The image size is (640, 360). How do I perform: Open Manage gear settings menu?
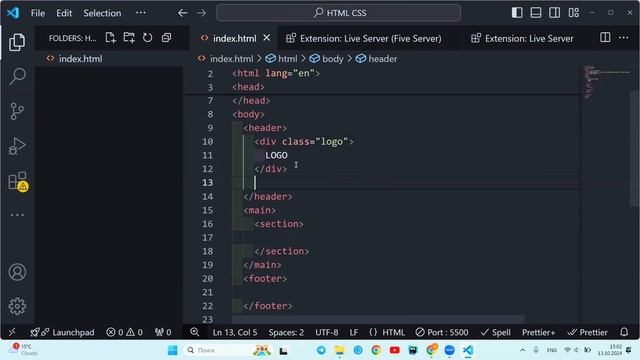(17, 306)
